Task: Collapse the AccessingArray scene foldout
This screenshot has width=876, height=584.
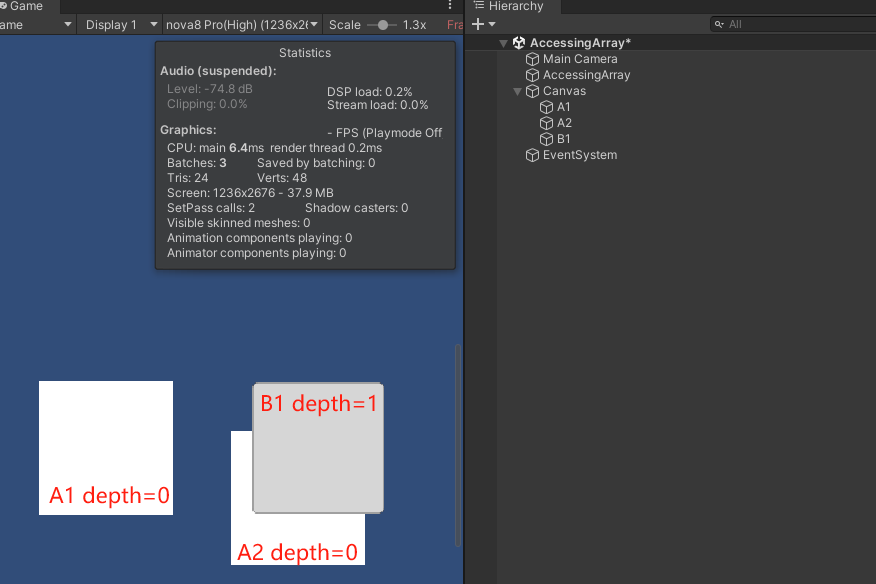Action: [x=503, y=43]
